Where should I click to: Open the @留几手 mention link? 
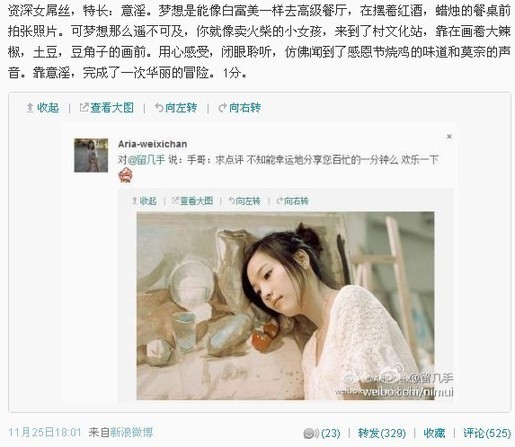(146, 160)
